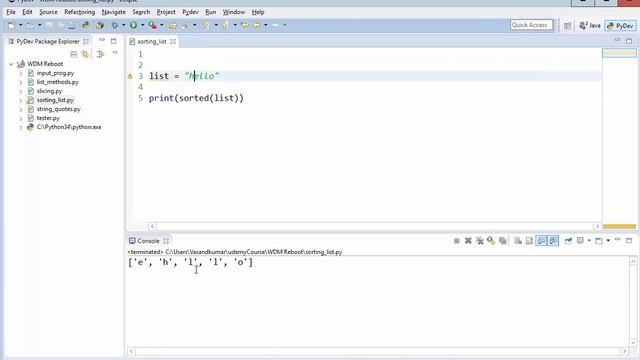Minimize the Package Explorer view

102,40
